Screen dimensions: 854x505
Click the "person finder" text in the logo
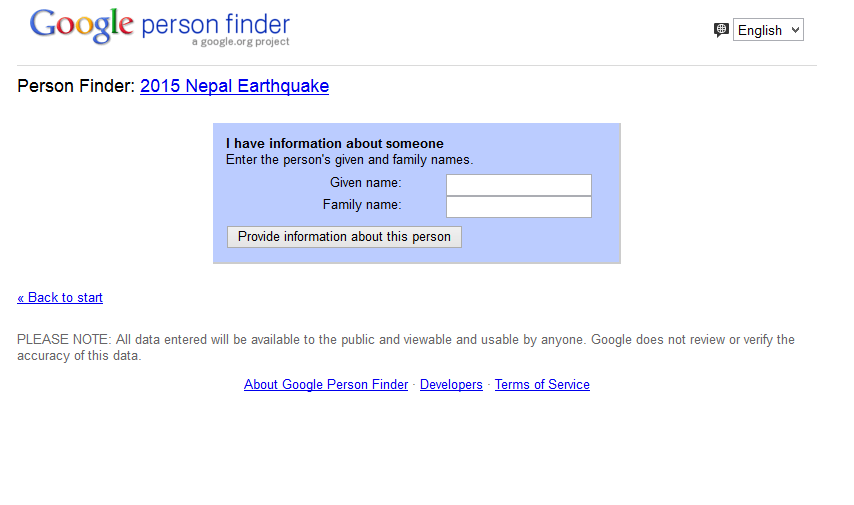[216, 24]
